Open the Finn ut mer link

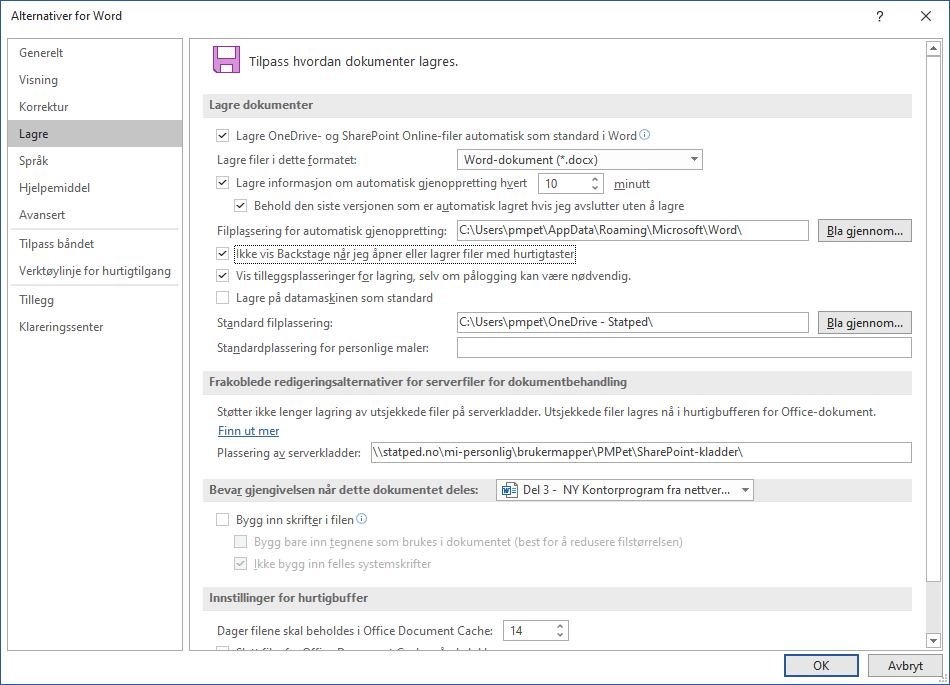(x=248, y=431)
